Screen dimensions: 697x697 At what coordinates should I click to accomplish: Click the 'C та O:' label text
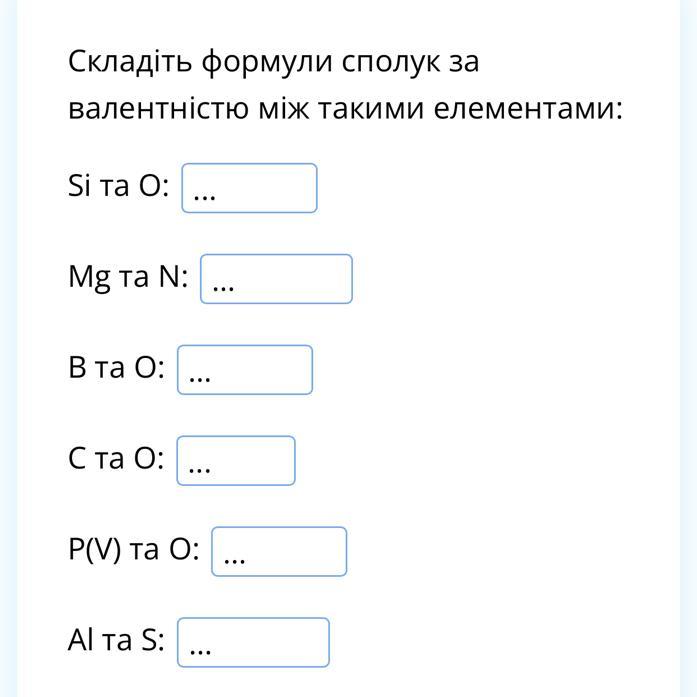point(116,460)
